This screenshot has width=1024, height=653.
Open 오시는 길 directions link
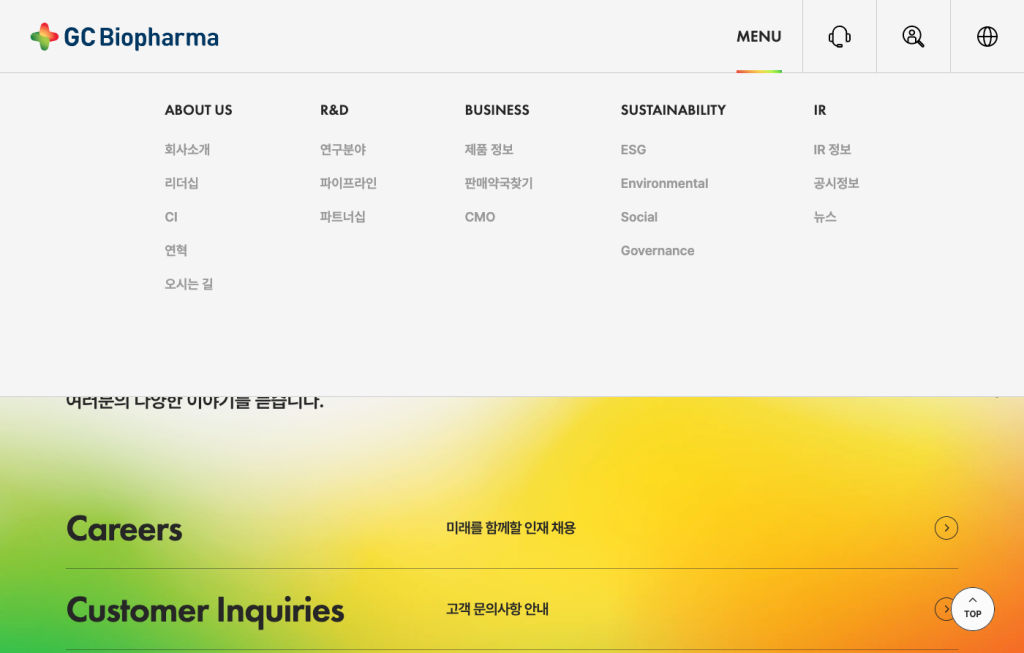pos(189,284)
